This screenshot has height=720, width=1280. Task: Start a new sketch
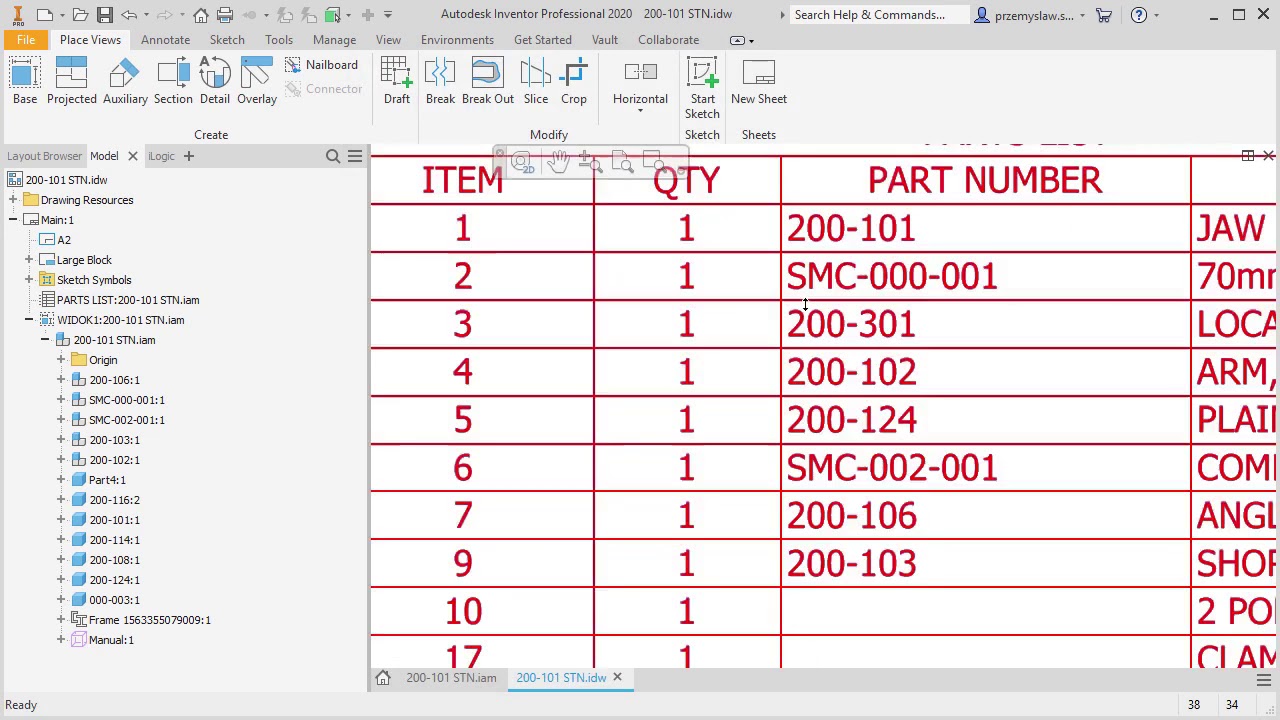[702, 88]
